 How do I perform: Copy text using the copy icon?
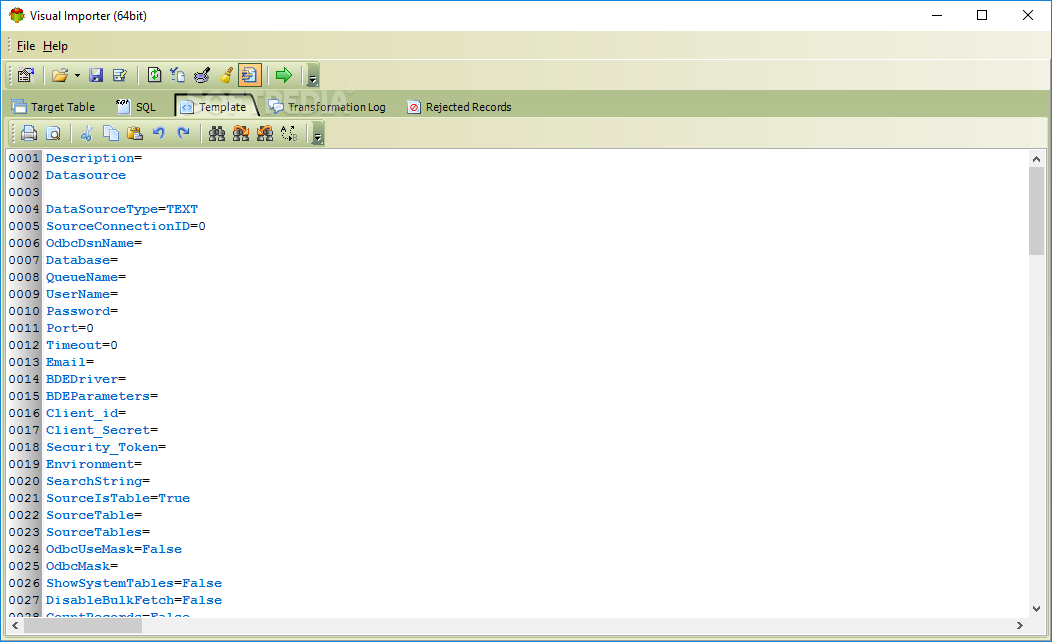pos(111,133)
